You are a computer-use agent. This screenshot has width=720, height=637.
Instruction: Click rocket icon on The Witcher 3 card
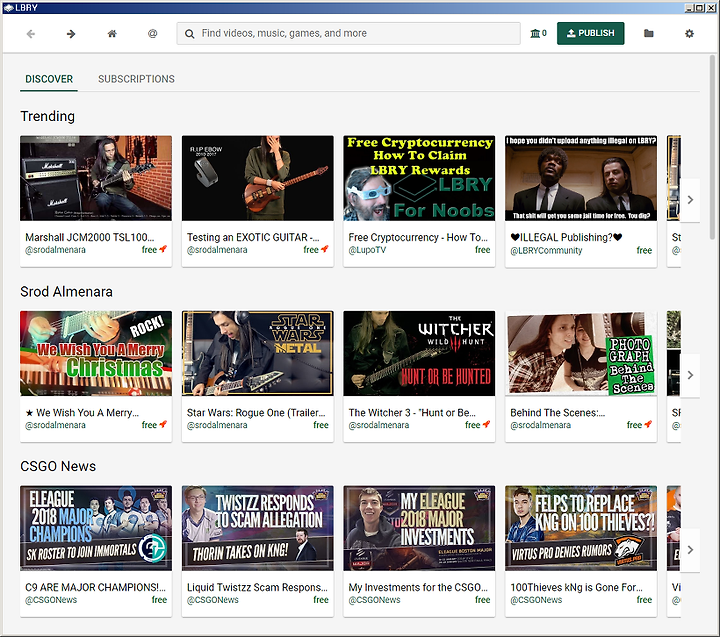point(486,424)
